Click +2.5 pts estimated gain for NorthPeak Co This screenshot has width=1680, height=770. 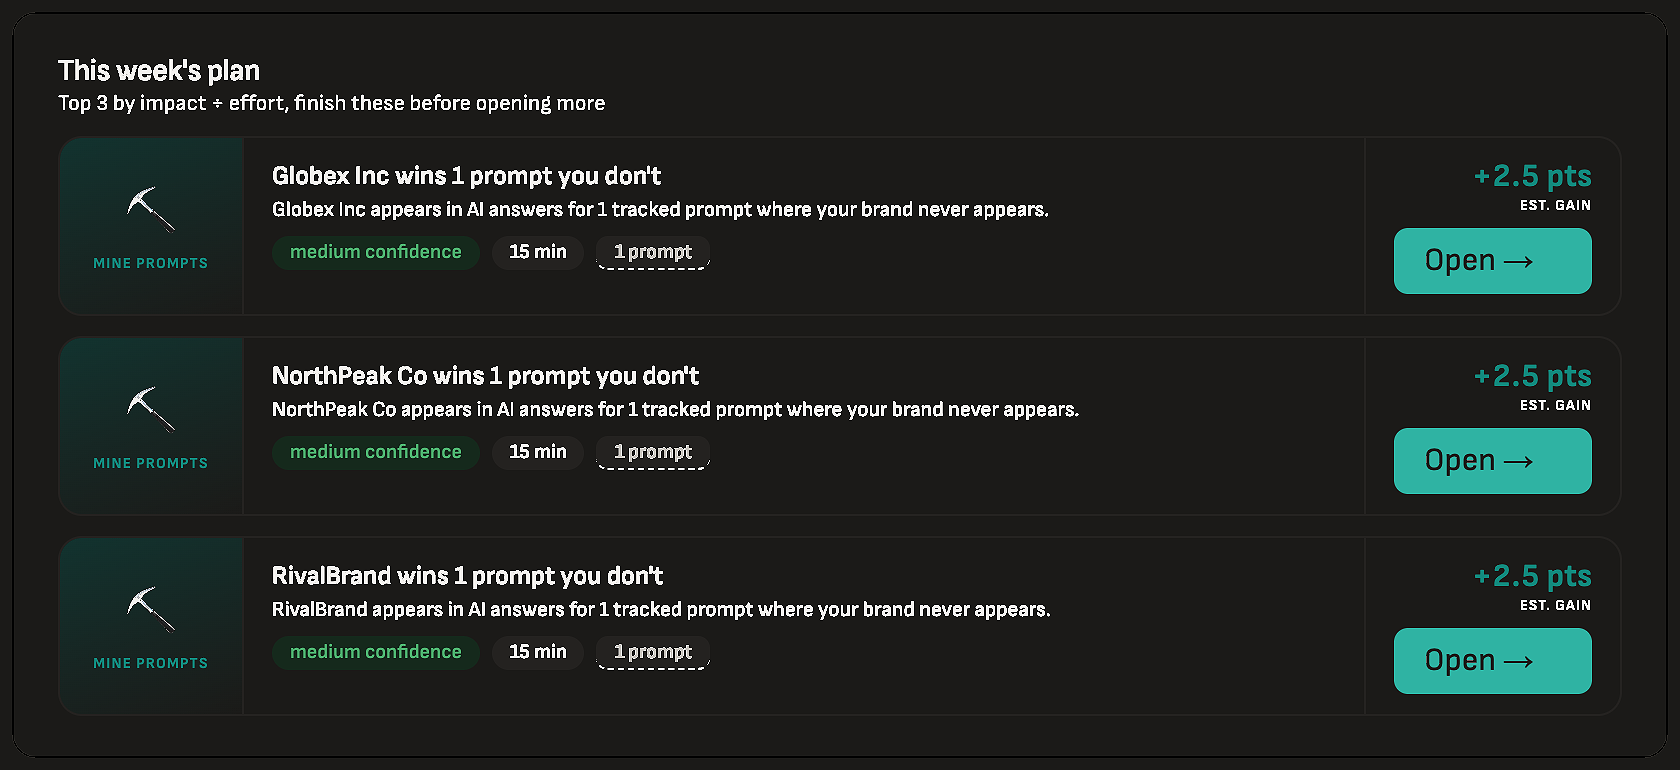pyautogui.click(x=1532, y=376)
